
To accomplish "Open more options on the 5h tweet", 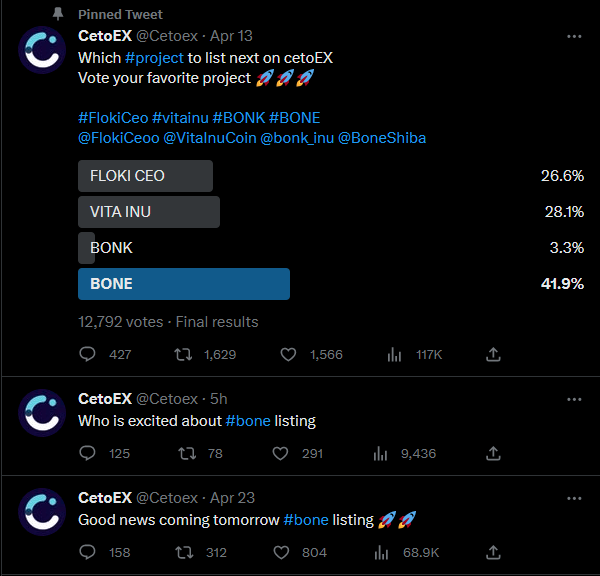I will (574, 399).
